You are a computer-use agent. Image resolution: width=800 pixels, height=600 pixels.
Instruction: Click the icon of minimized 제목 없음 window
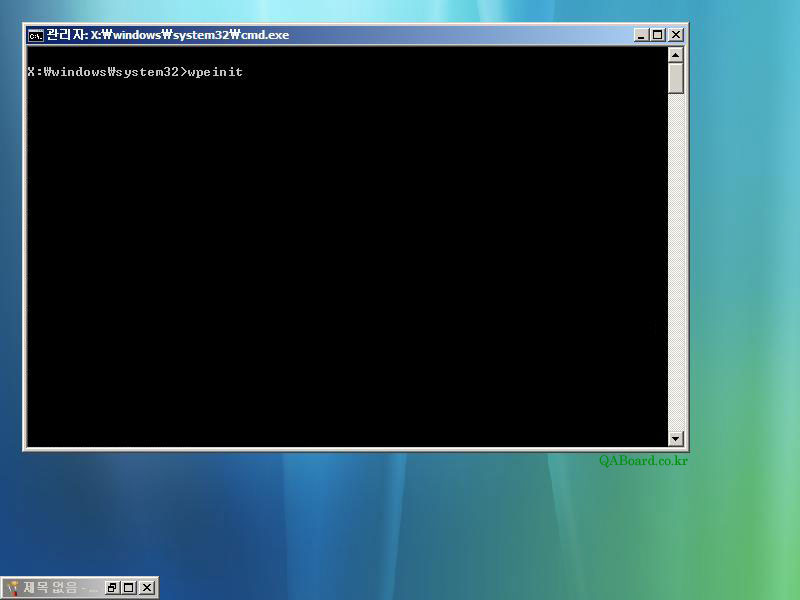point(12,588)
